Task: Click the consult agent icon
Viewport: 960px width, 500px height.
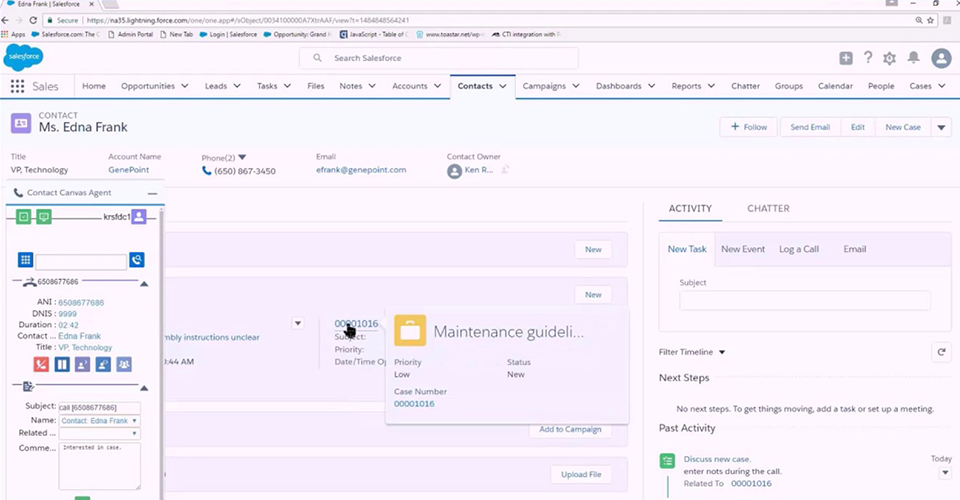Action: 103,364
